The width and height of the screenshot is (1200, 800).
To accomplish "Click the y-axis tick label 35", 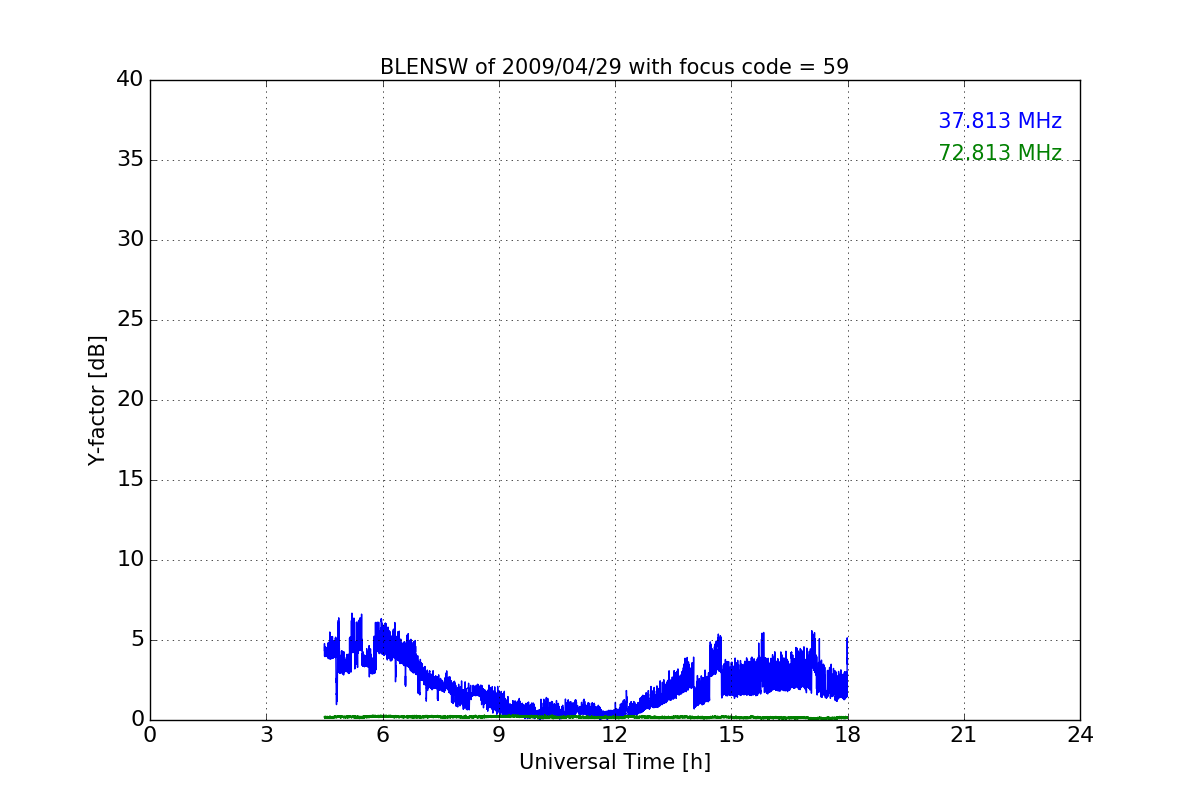I will (130, 160).
